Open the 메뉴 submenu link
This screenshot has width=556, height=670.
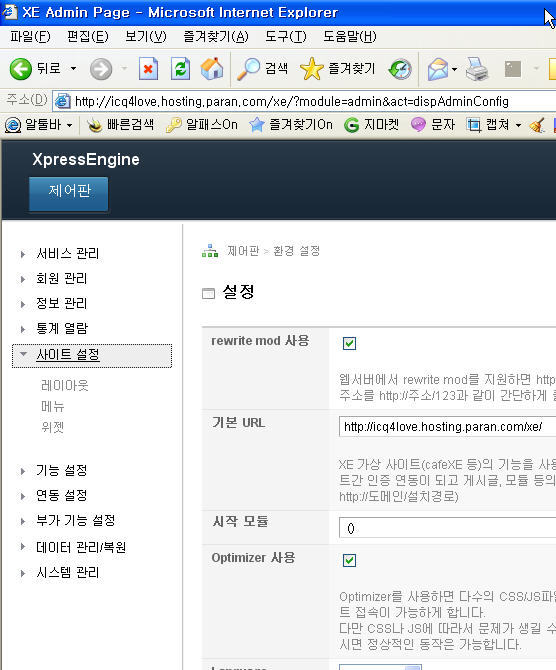tap(53, 406)
